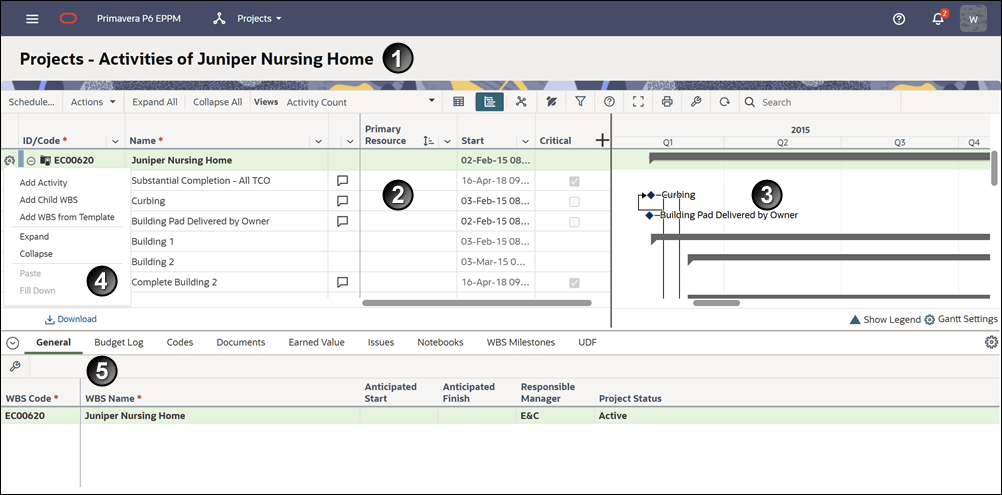1002x495 pixels.
Task: Switch to the Codes tab
Action: pyautogui.click(x=180, y=342)
